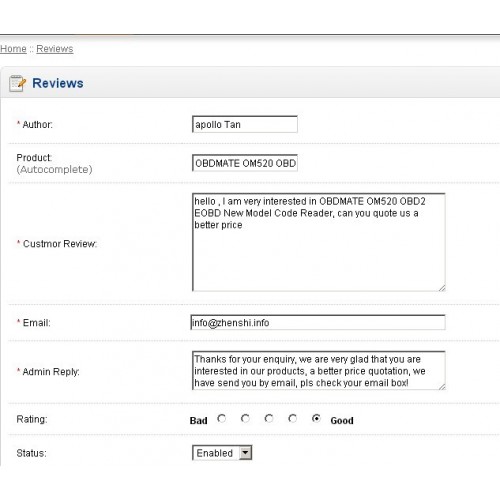500x500 pixels.
Task: Focus the Product autocomplete field
Action: click(x=245, y=163)
